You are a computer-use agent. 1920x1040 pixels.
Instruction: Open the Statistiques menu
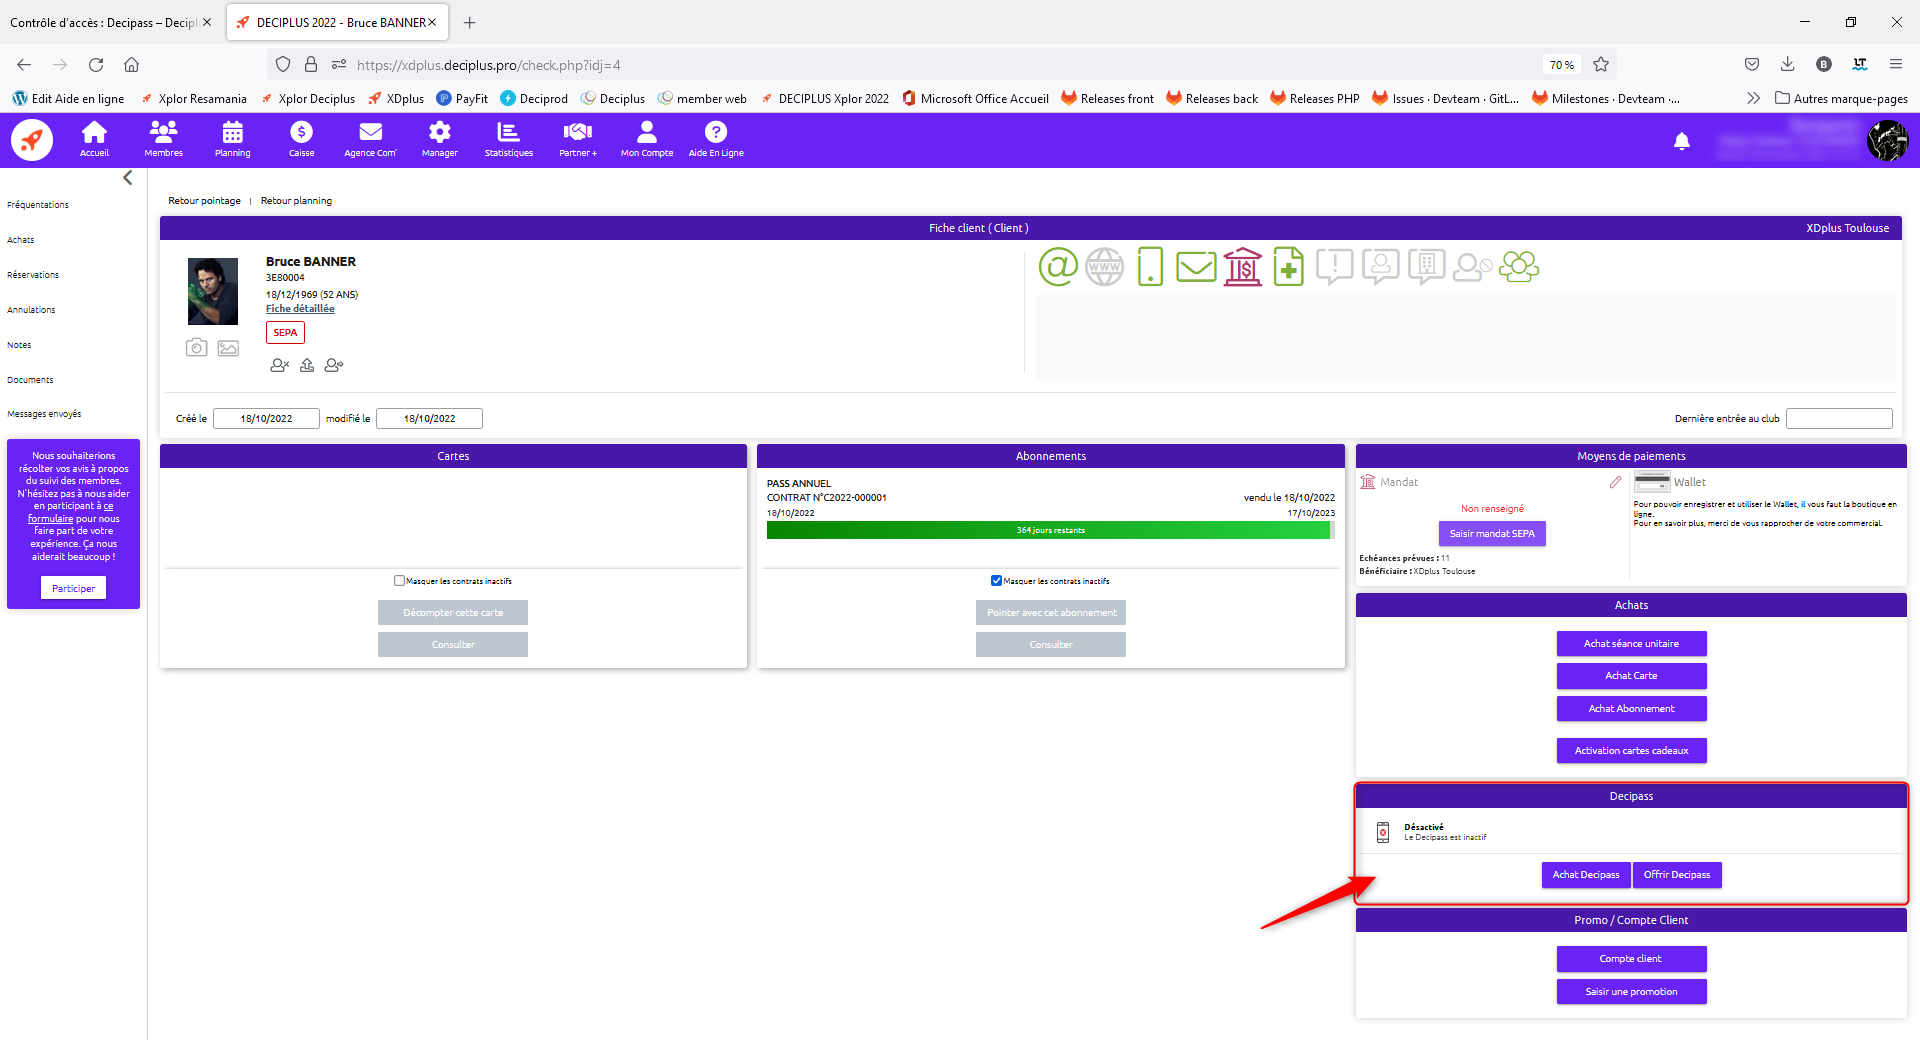point(508,139)
